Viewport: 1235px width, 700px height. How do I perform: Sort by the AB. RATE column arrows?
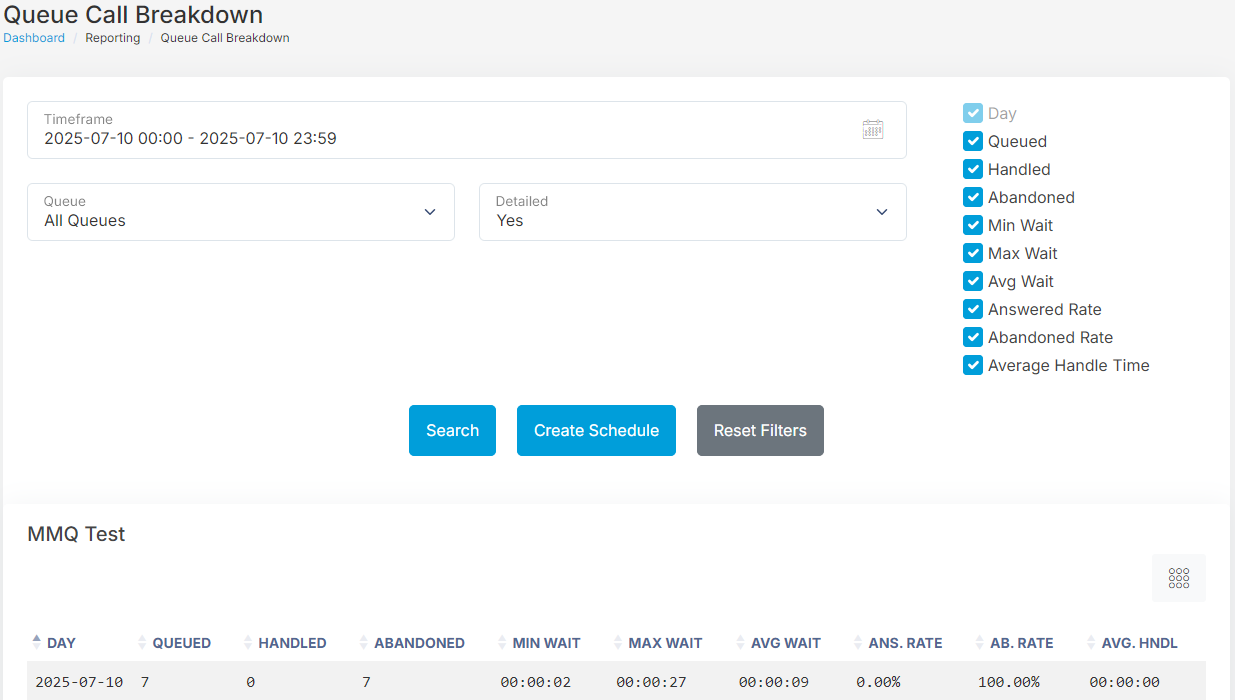(x=980, y=643)
